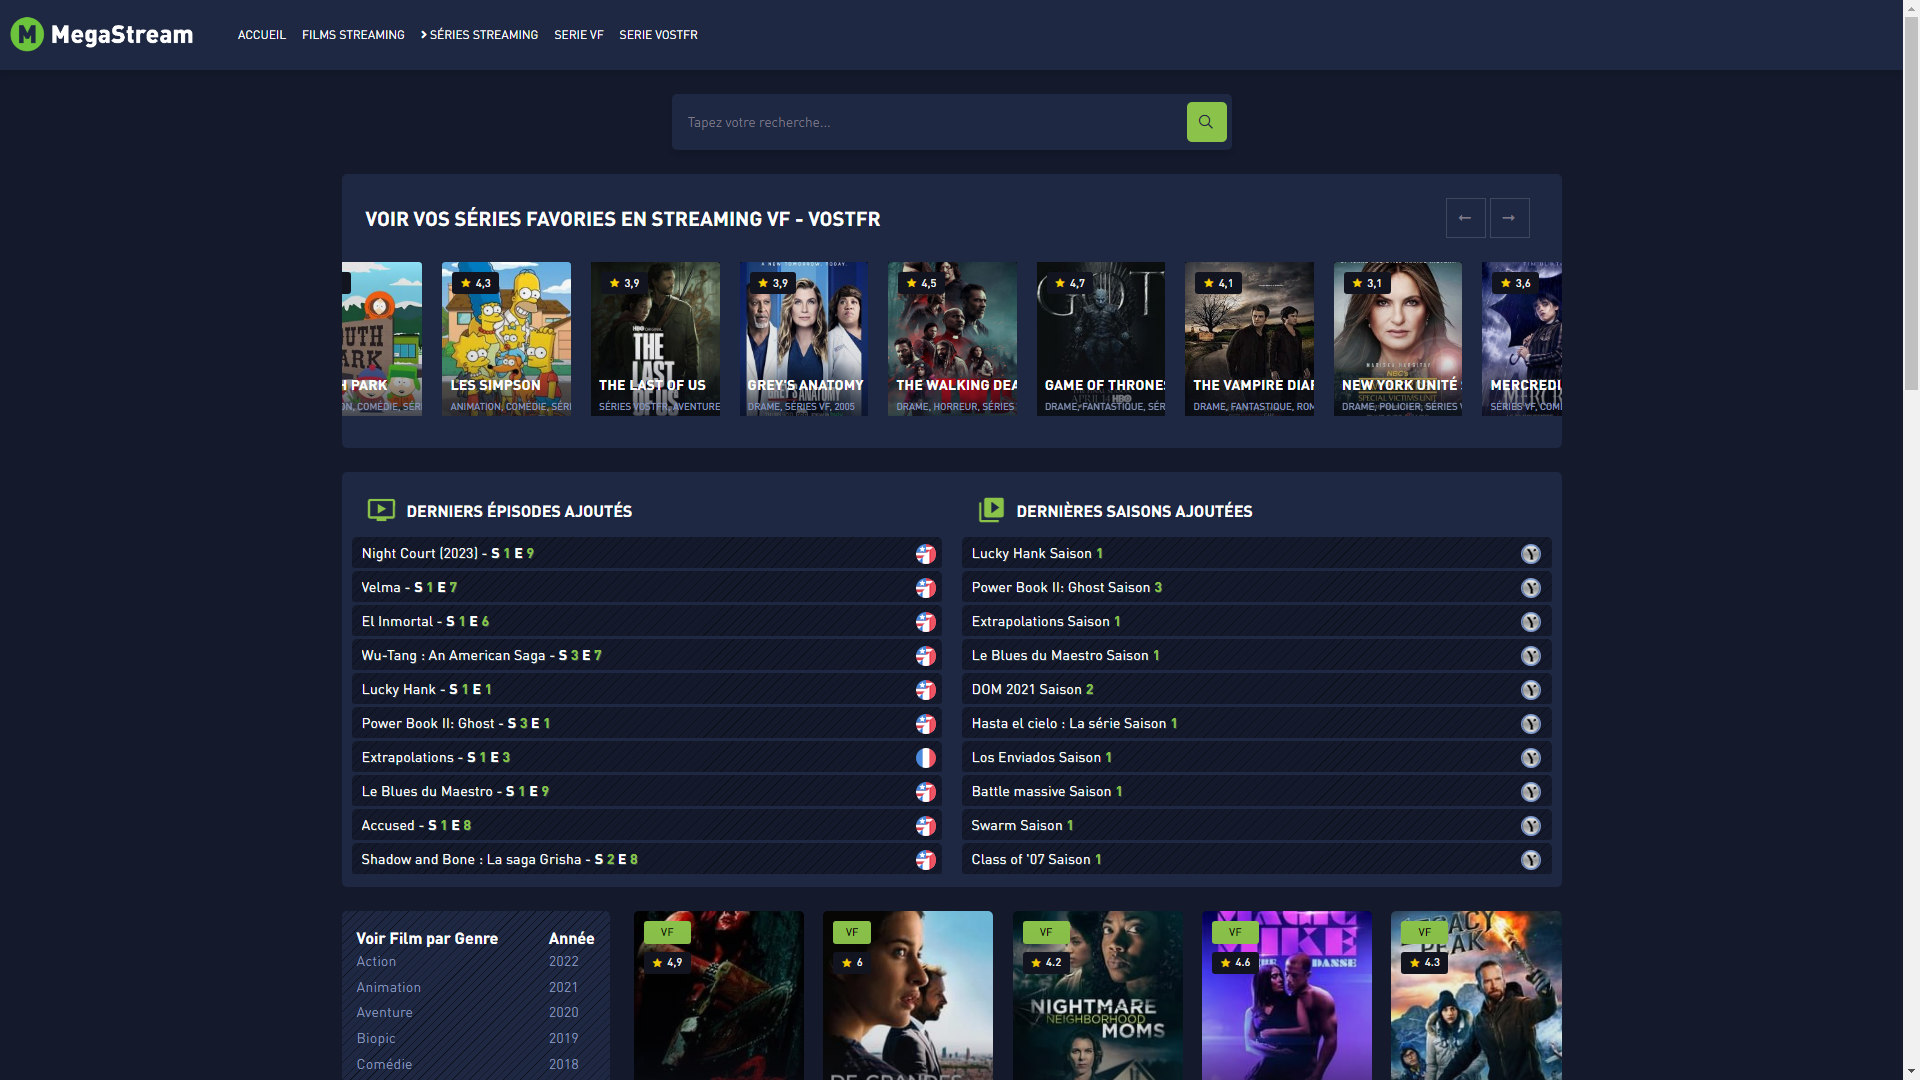Click flag icon on Le Blues du Maestro episode row
This screenshot has width=1920, height=1080.
coord(926,792)
